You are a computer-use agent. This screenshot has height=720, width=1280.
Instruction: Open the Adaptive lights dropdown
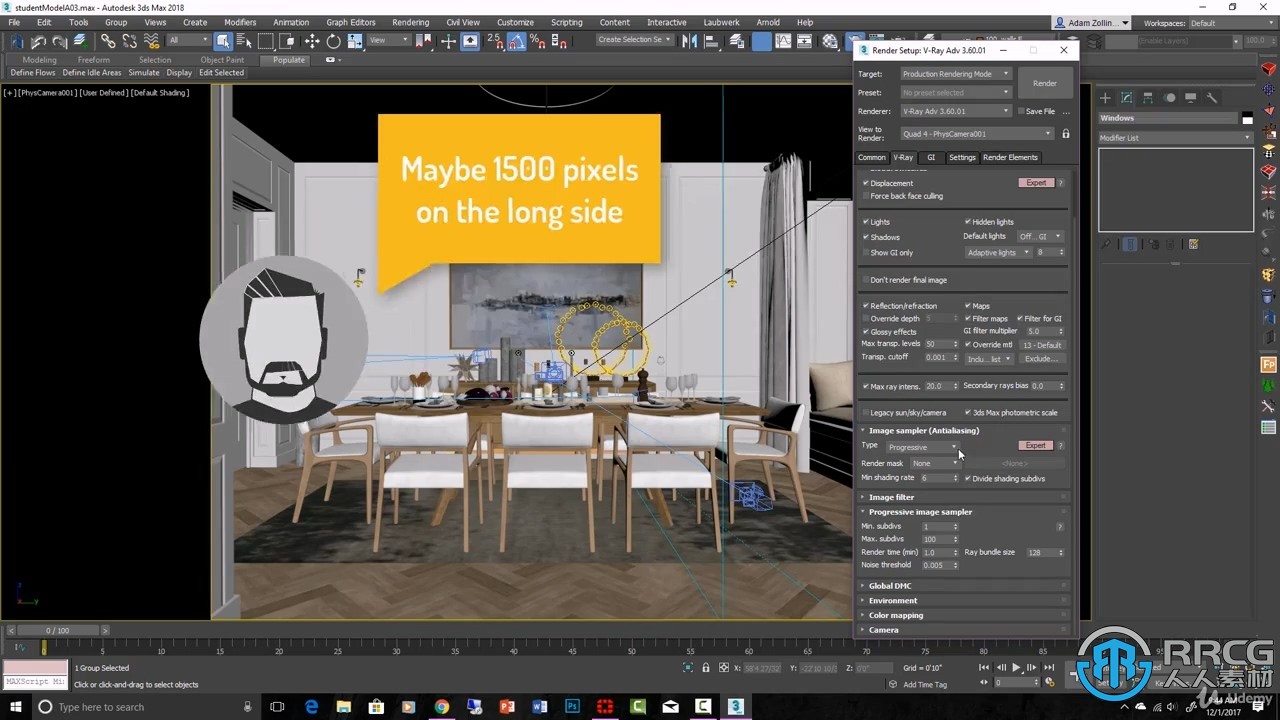click(x=998, y=253)
